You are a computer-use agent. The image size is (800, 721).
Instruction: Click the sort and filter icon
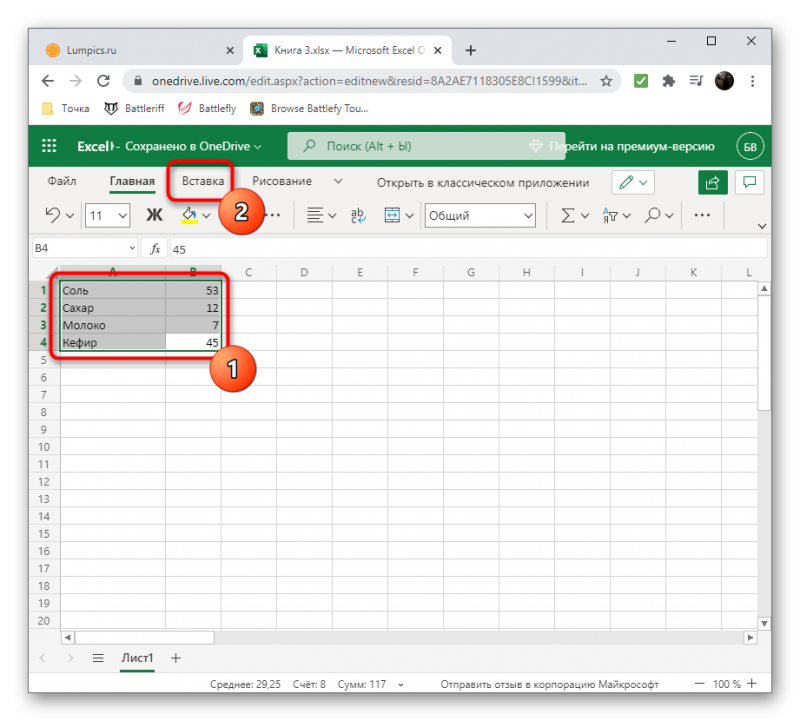(x=610, y=215)
